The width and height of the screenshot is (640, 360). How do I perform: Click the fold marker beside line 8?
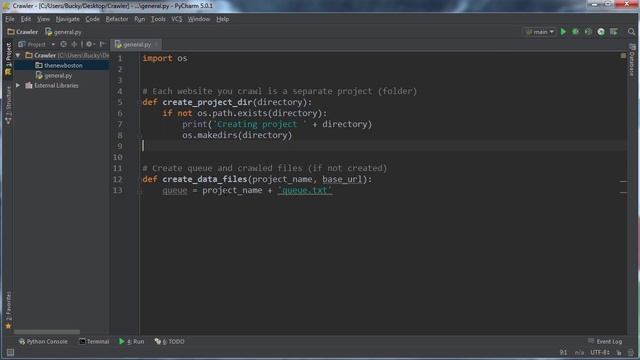coord(140,135)
